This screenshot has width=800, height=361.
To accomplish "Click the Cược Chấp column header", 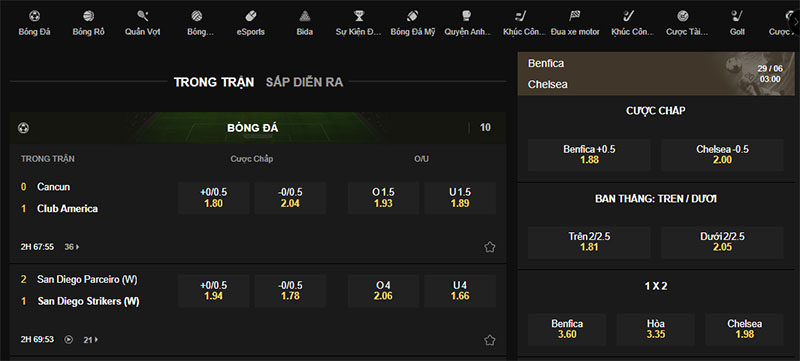I will coord(252,159).
